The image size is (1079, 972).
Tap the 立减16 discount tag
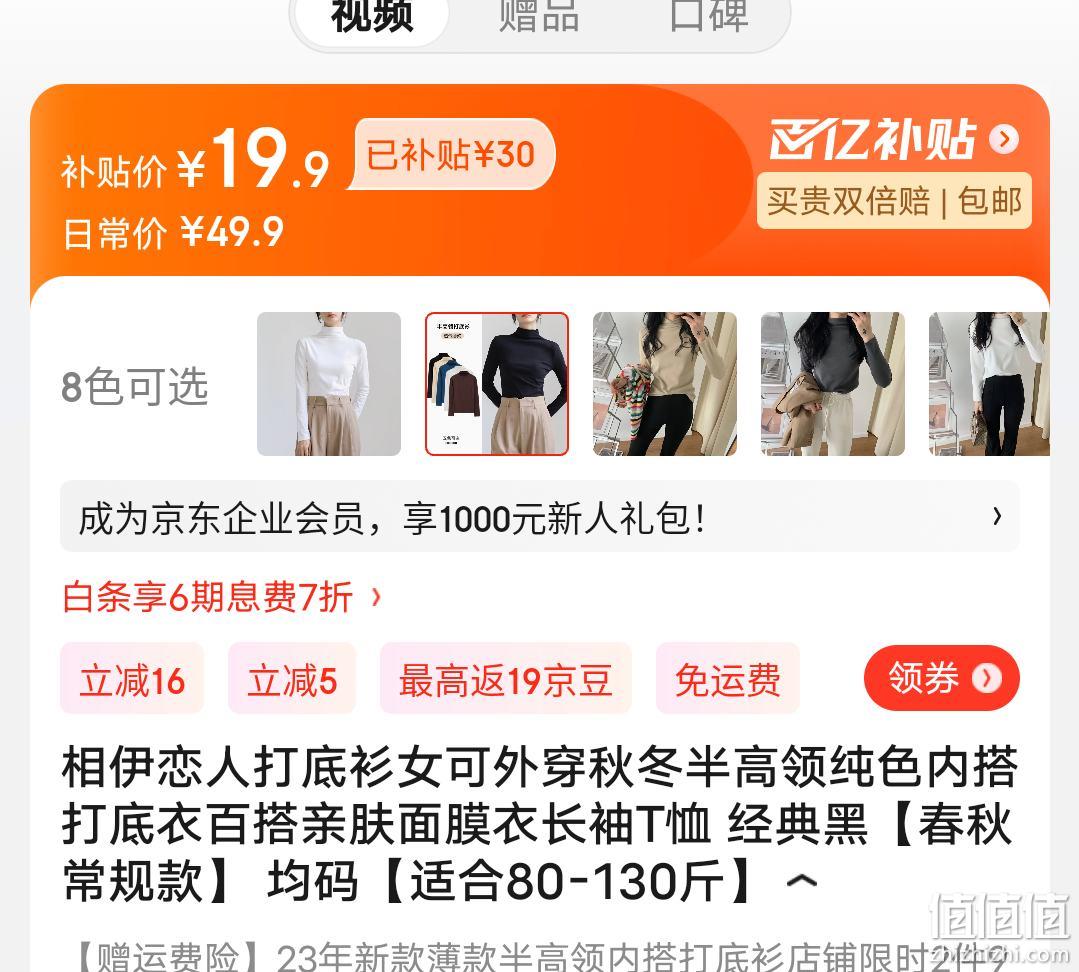[x=132, y=678]
